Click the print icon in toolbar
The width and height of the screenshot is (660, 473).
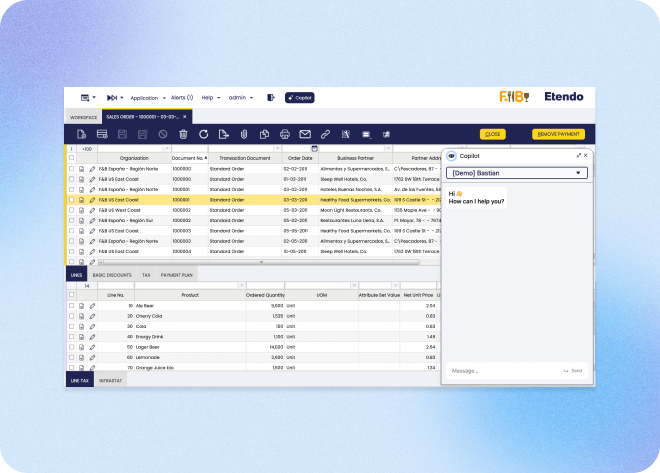click(x=285, y=134)
